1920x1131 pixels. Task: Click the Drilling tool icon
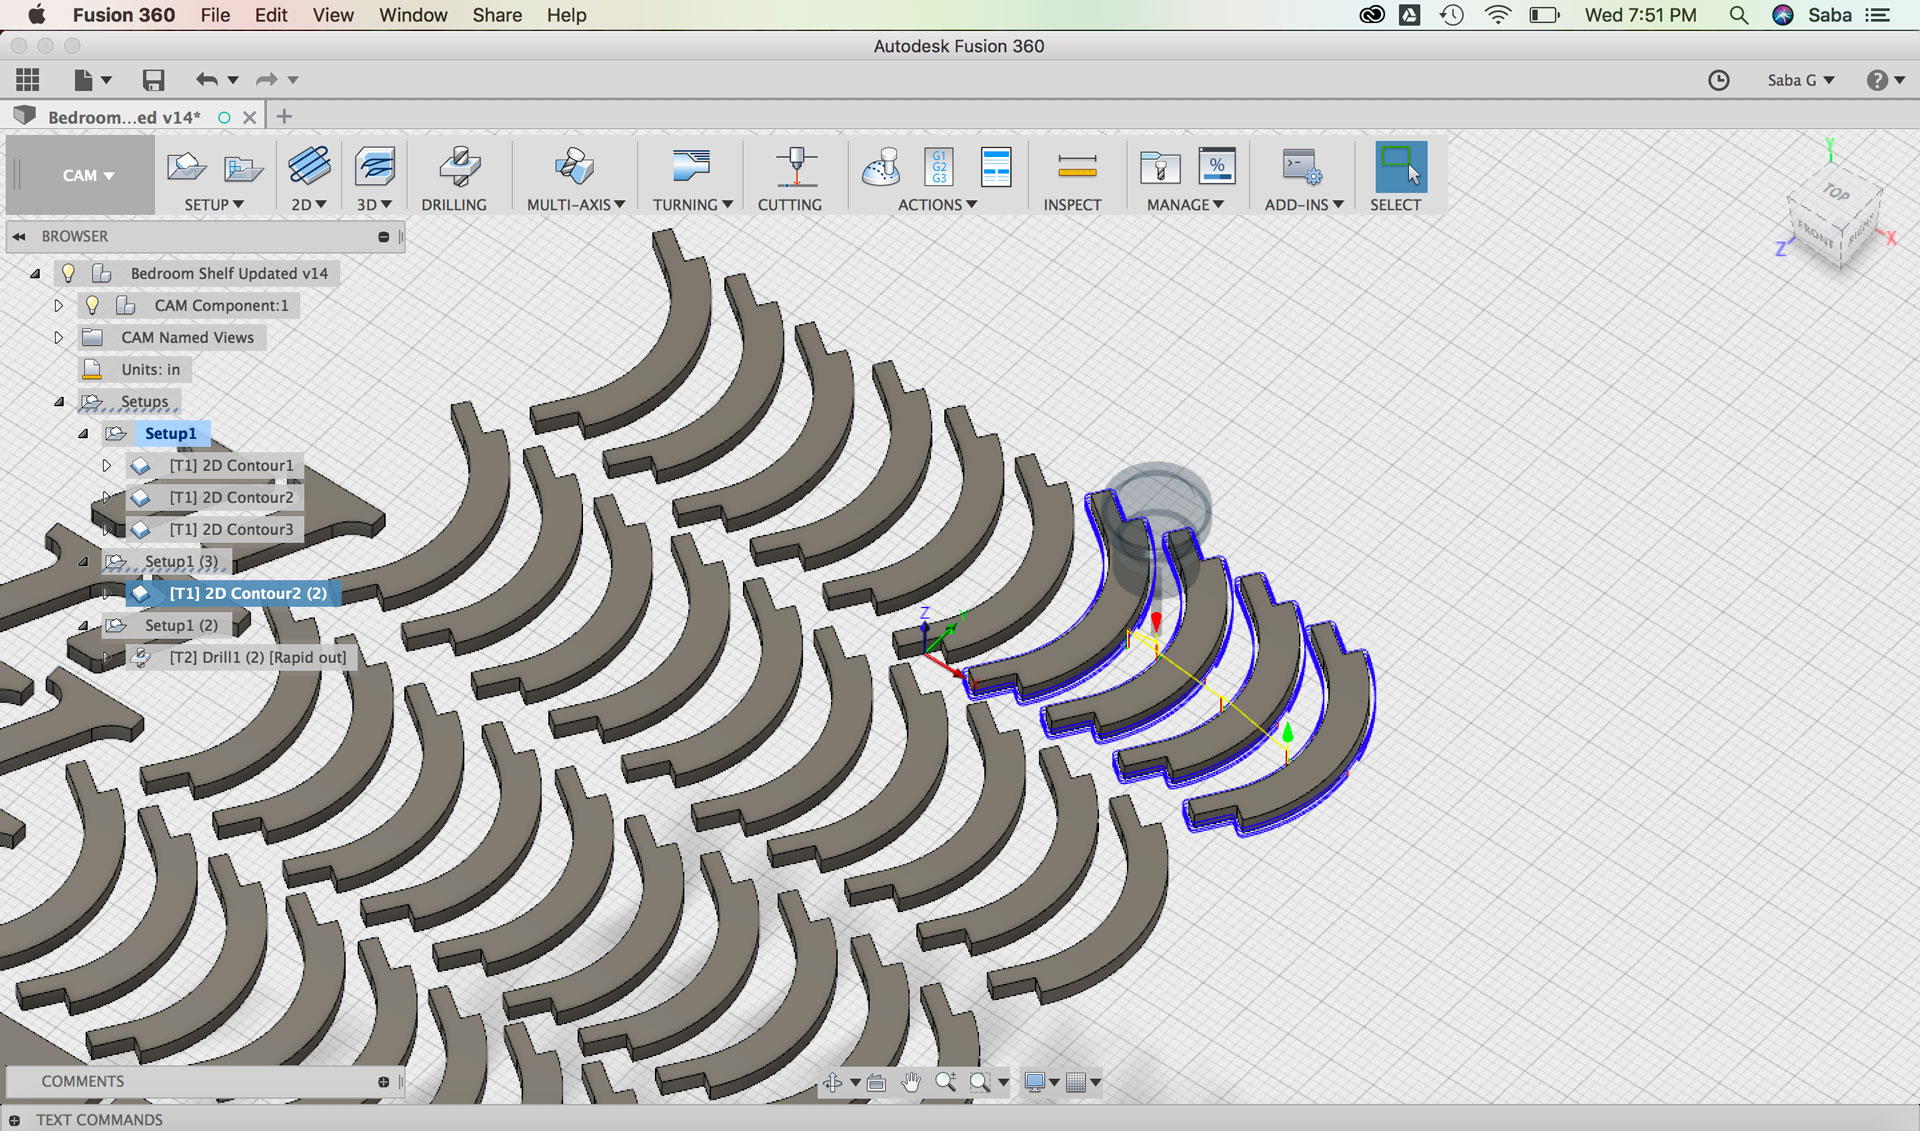coord(459,167)
